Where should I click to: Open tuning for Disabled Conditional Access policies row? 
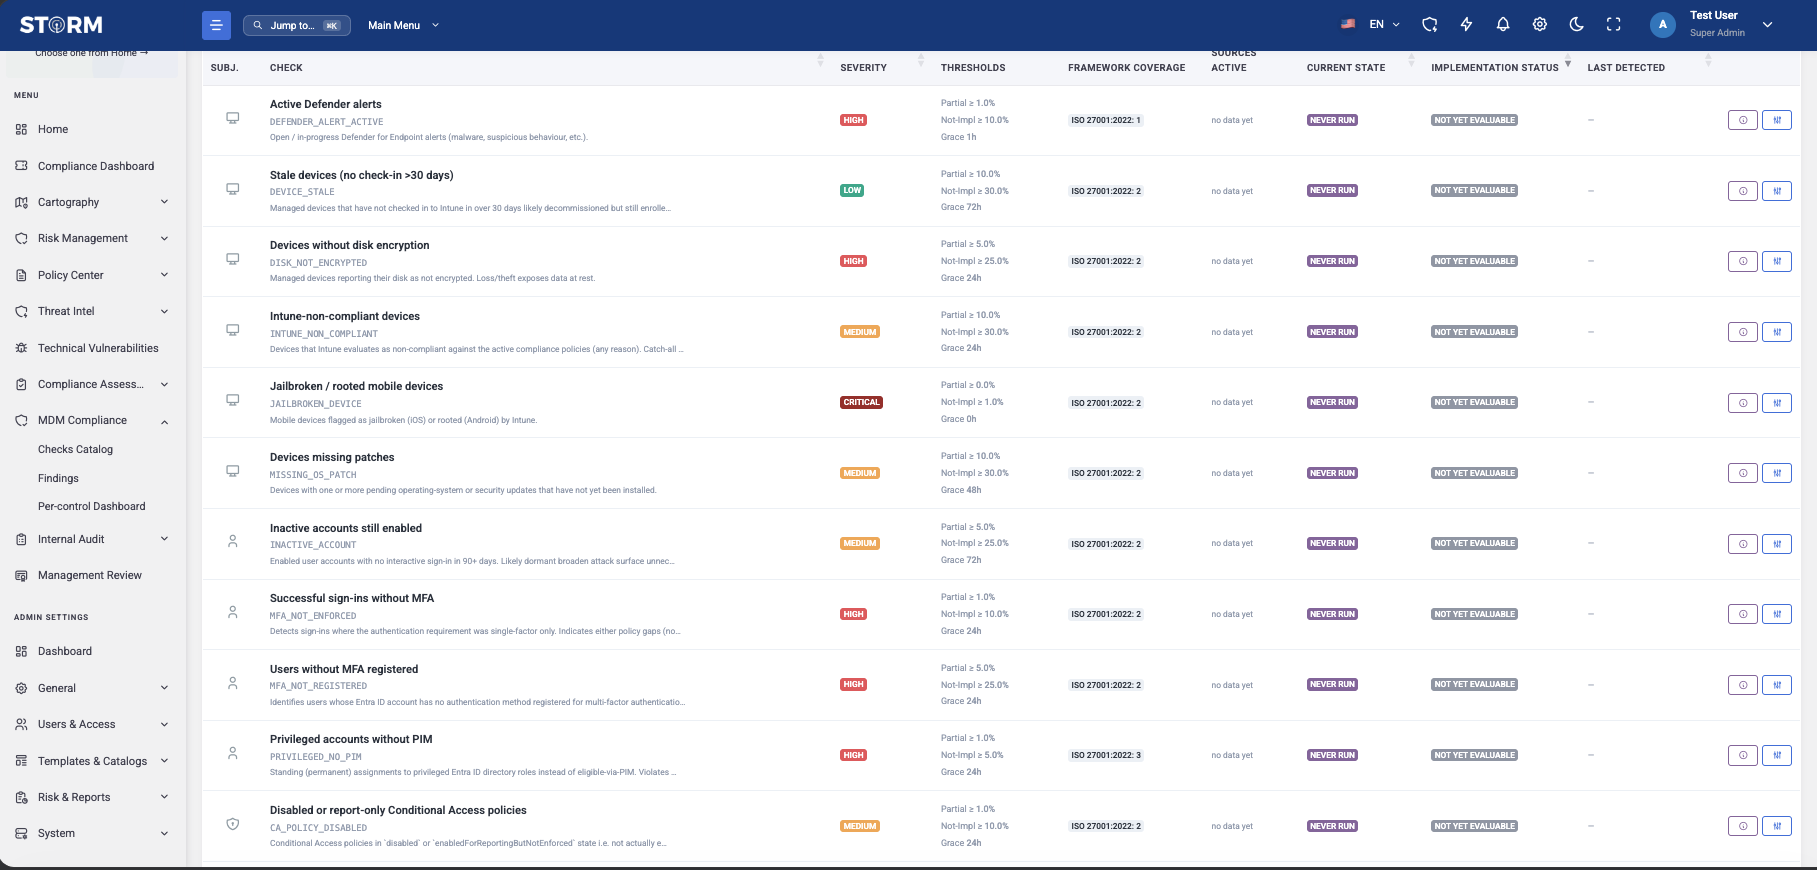(x=1777, y=826)
